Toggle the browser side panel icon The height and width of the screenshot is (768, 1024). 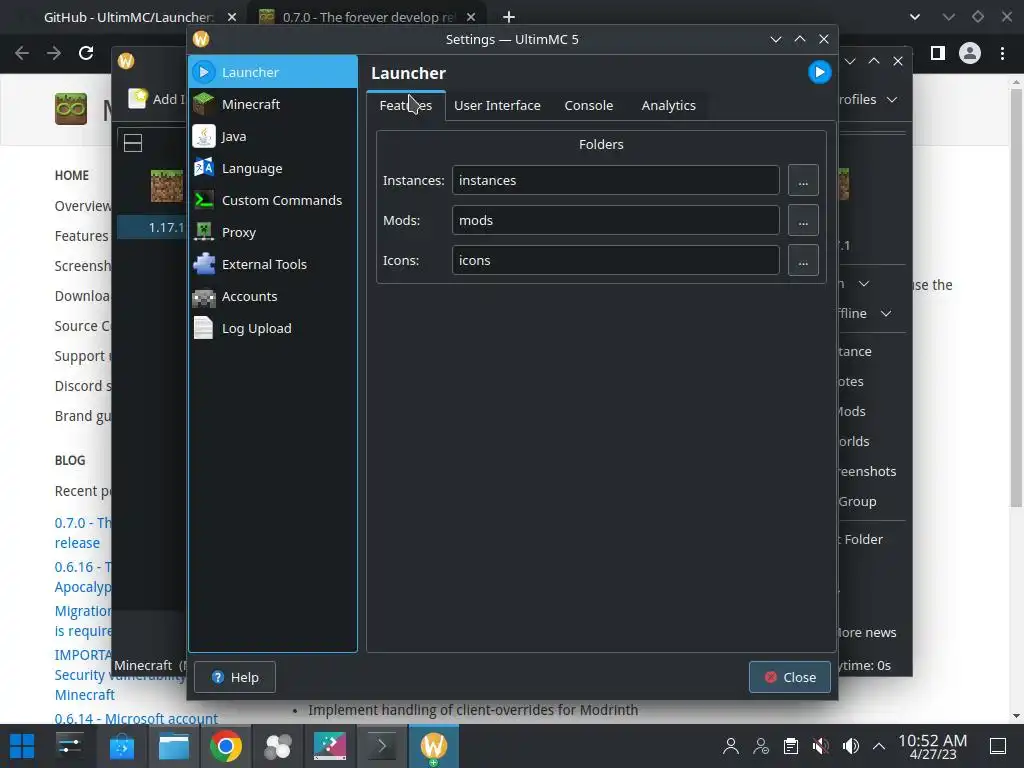(x=937, y=53)
